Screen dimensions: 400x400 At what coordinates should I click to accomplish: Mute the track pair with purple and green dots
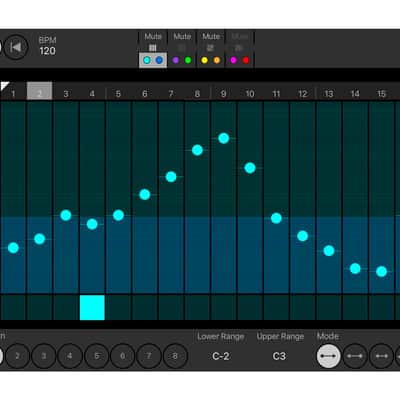pos(182,36)
